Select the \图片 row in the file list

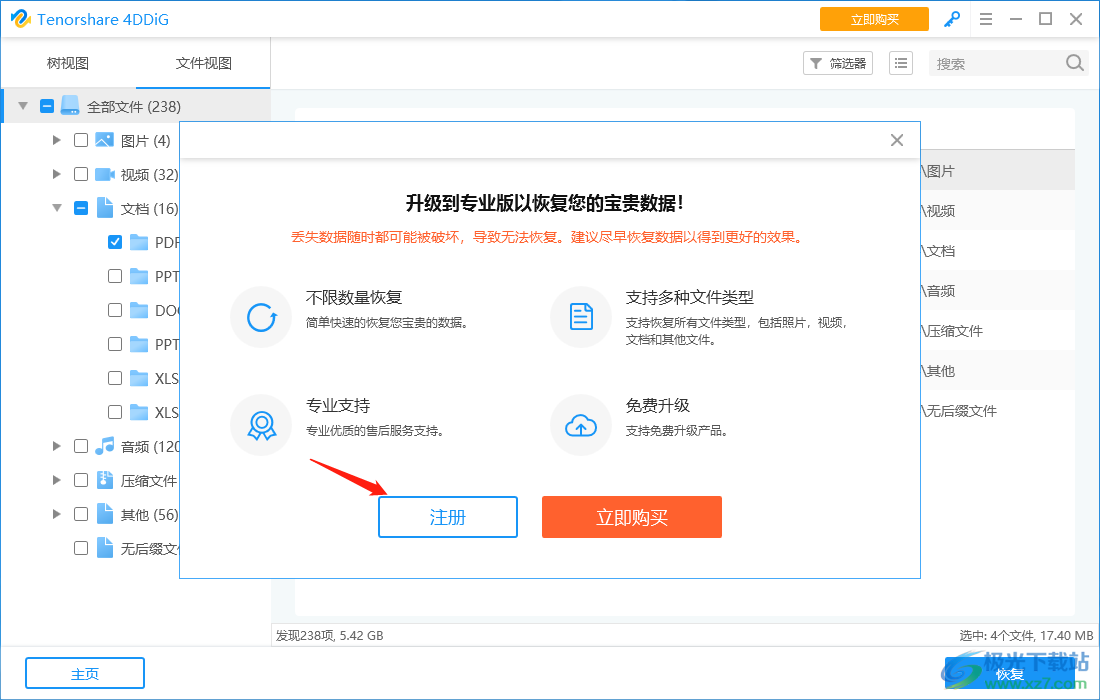(x=997, y=170)
